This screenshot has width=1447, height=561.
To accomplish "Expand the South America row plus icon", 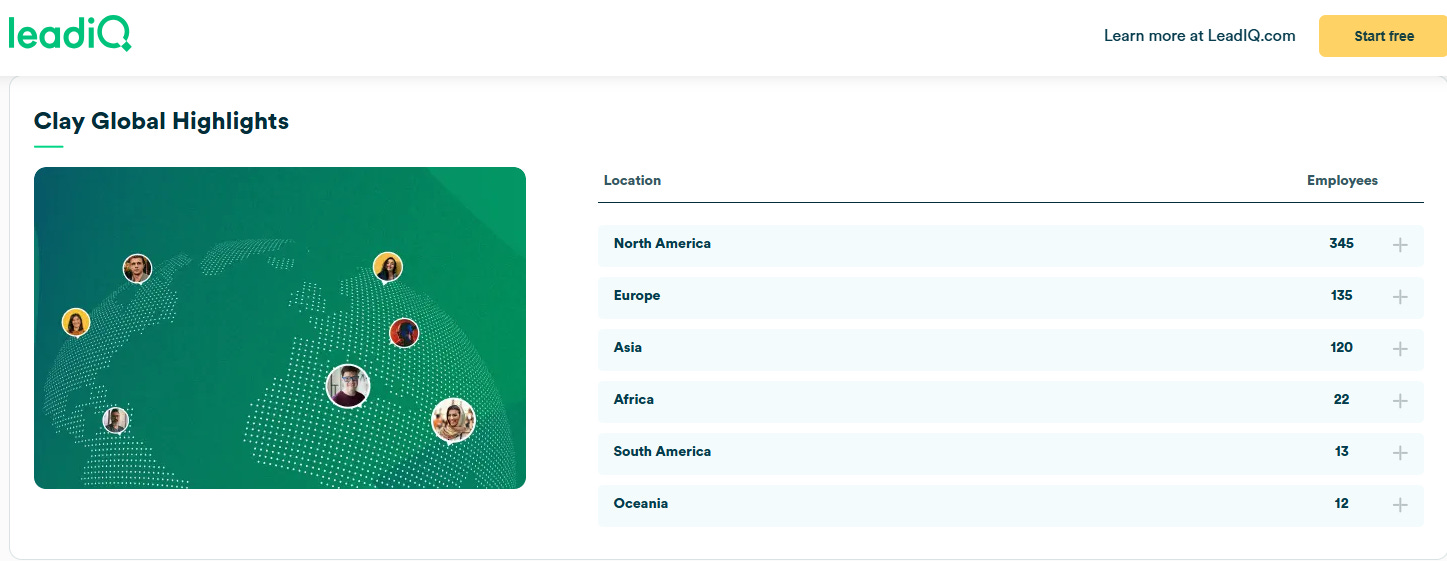I will click(x=1400, y=453).
